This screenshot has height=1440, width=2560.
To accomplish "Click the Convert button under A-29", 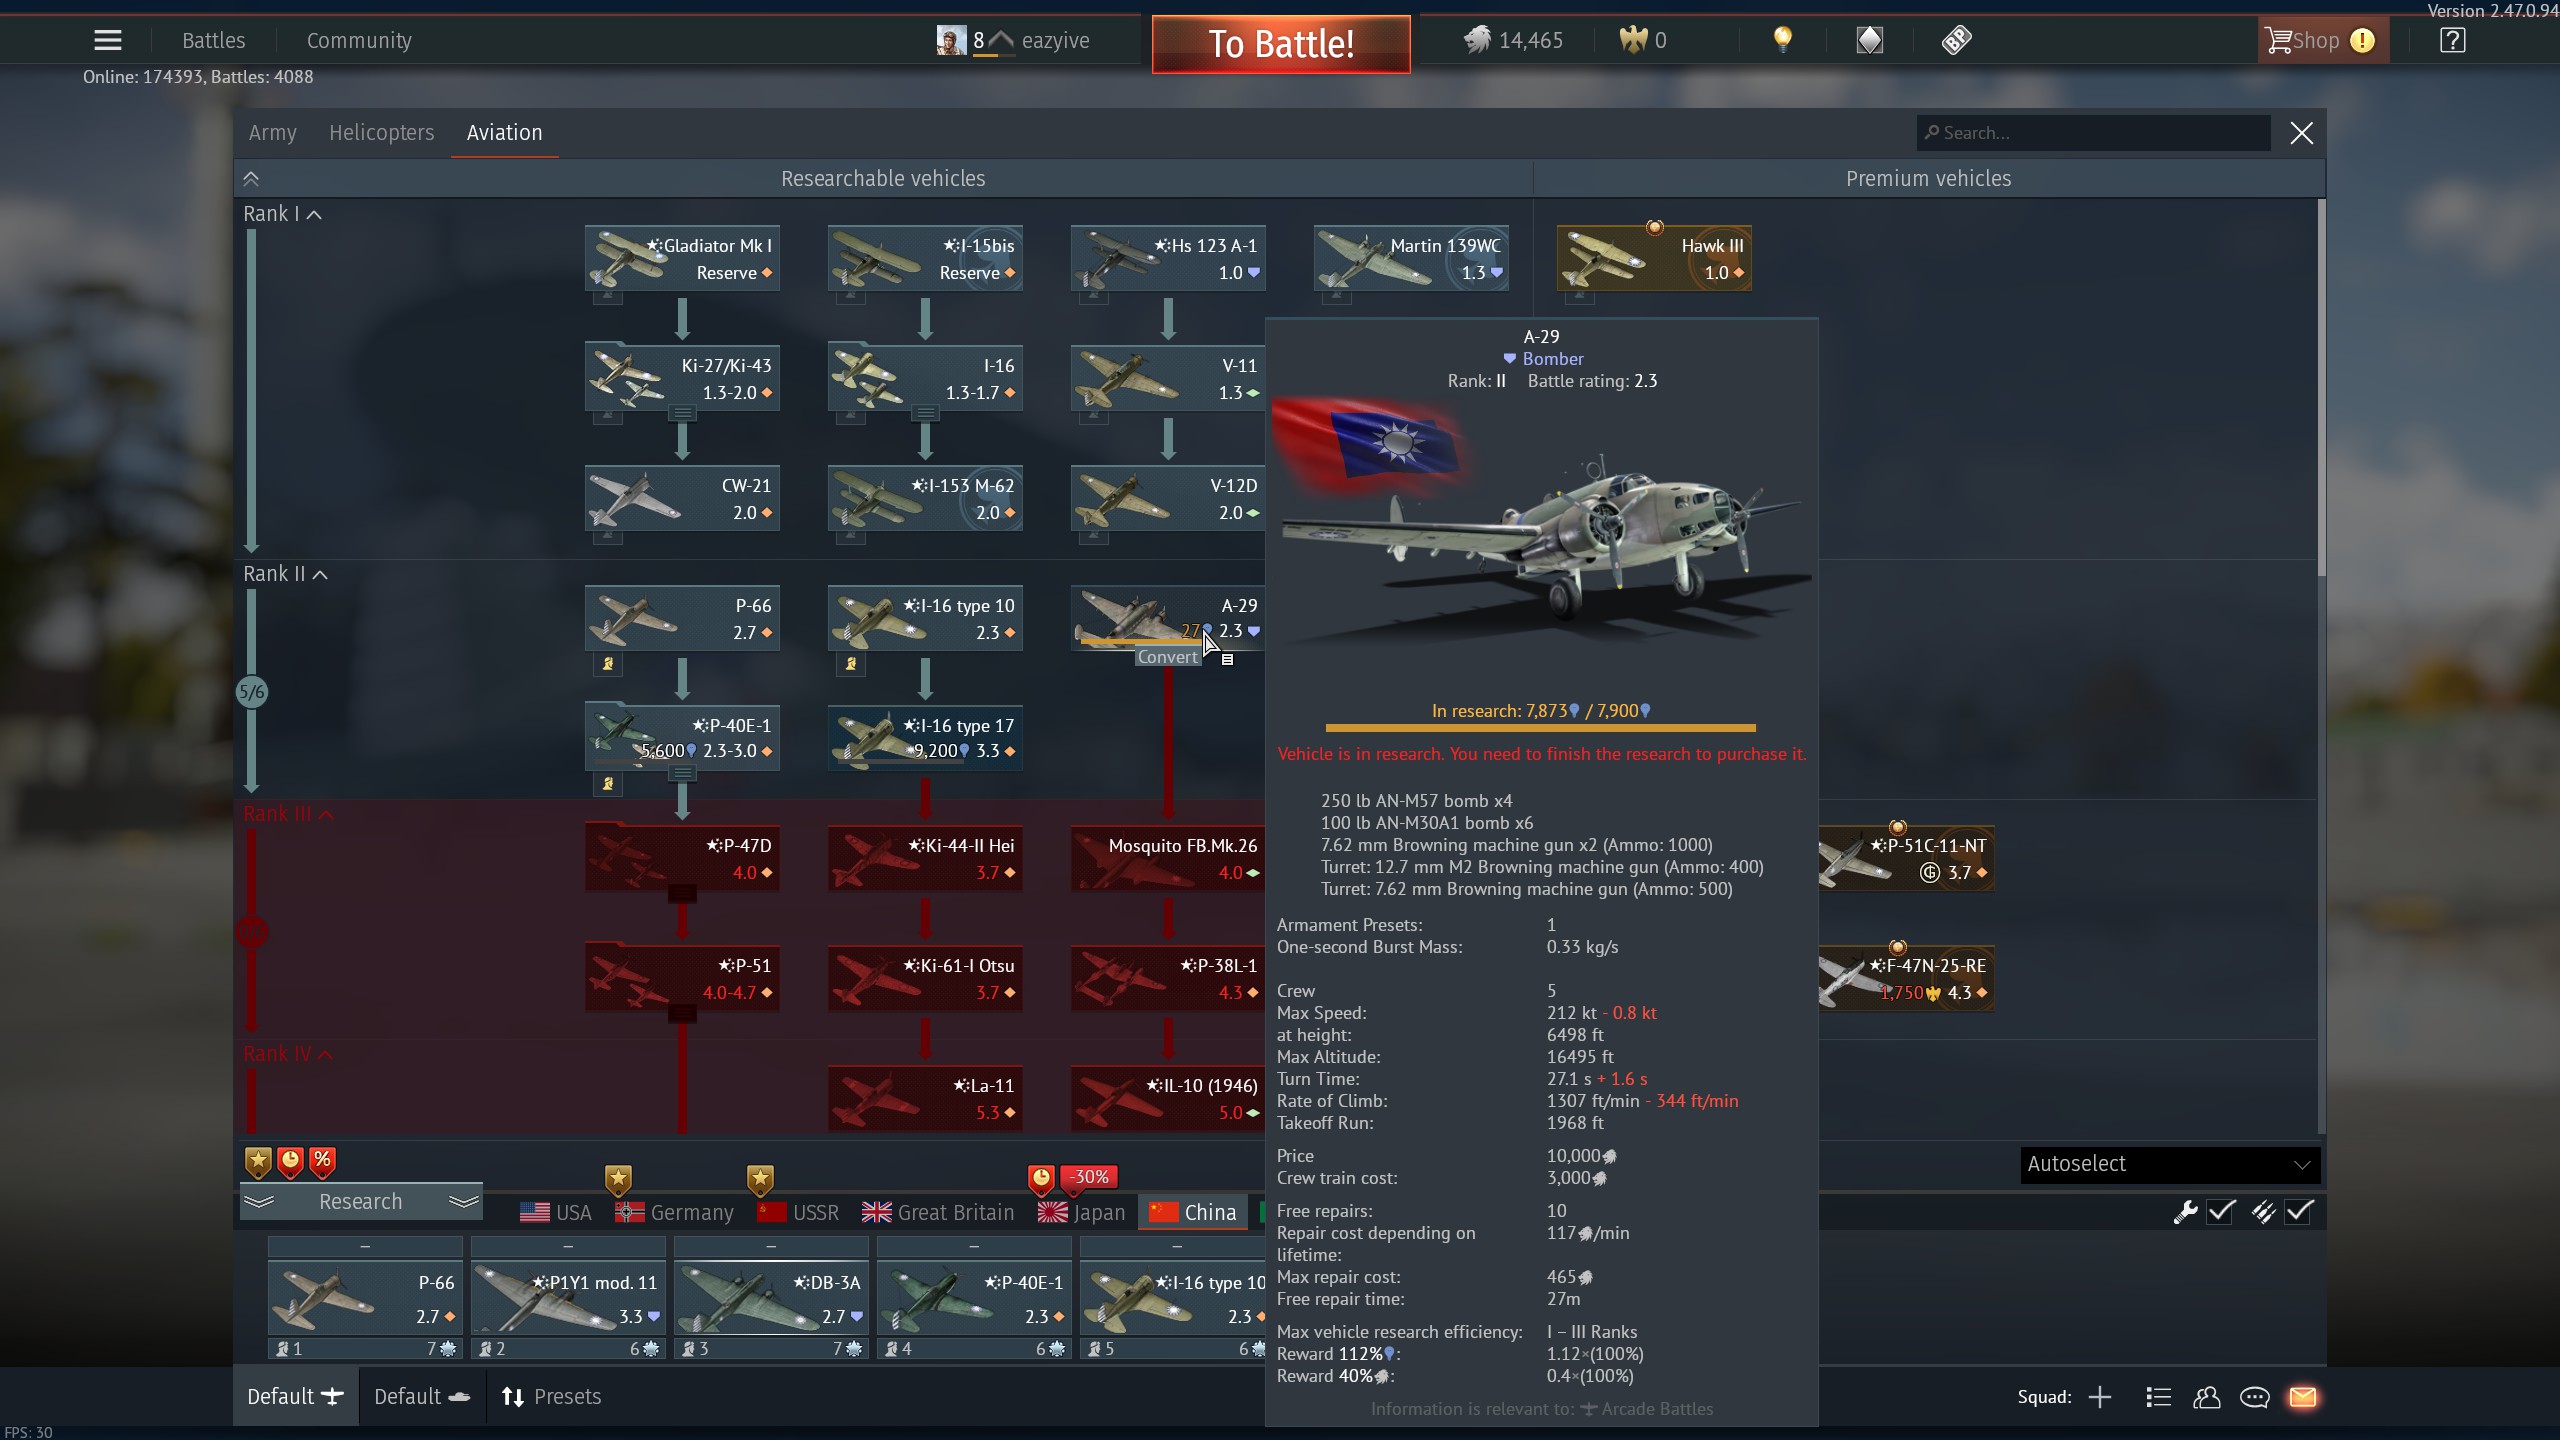I will click(1167, 657).
